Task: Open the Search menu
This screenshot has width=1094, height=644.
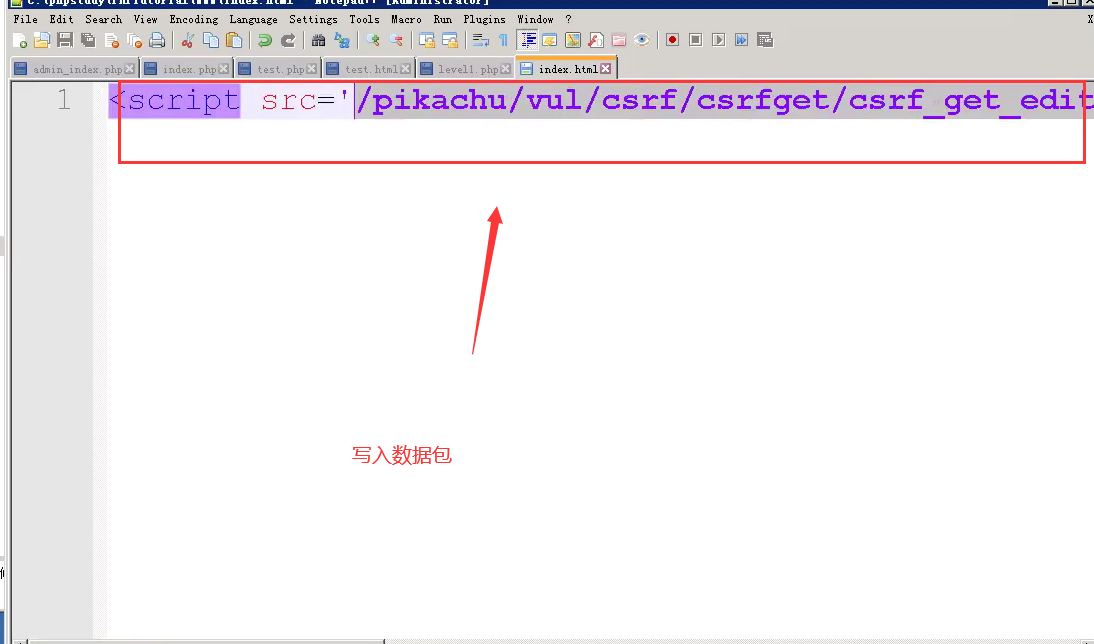Action: 103,20
